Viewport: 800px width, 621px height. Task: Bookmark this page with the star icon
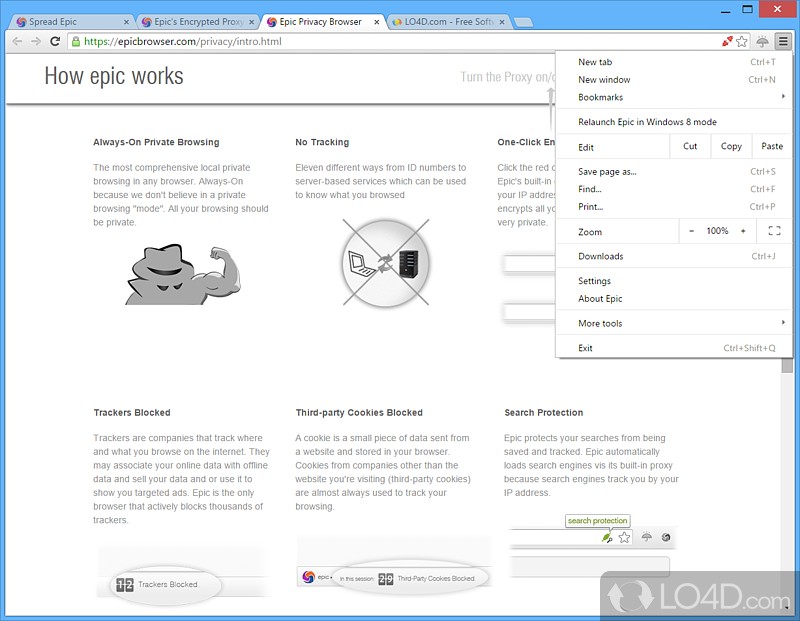(x=742, y=41)
